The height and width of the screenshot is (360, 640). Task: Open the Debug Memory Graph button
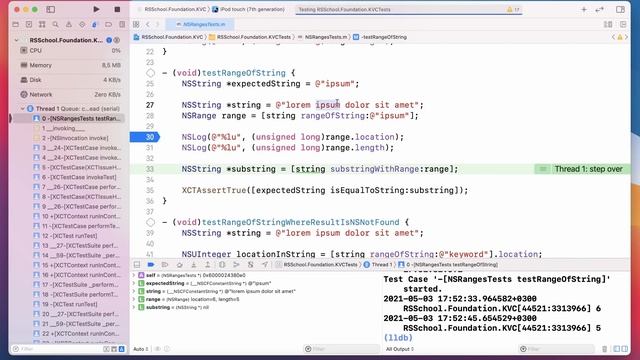click(x=236, y=264)
